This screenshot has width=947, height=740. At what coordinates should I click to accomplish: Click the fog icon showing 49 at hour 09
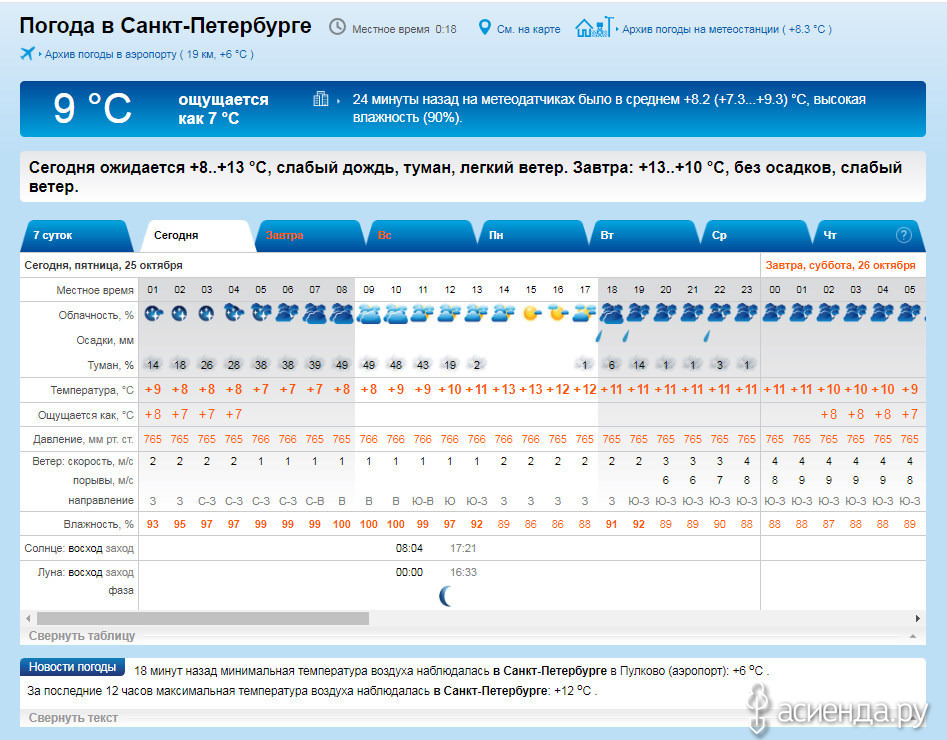(x=368, y=365)
